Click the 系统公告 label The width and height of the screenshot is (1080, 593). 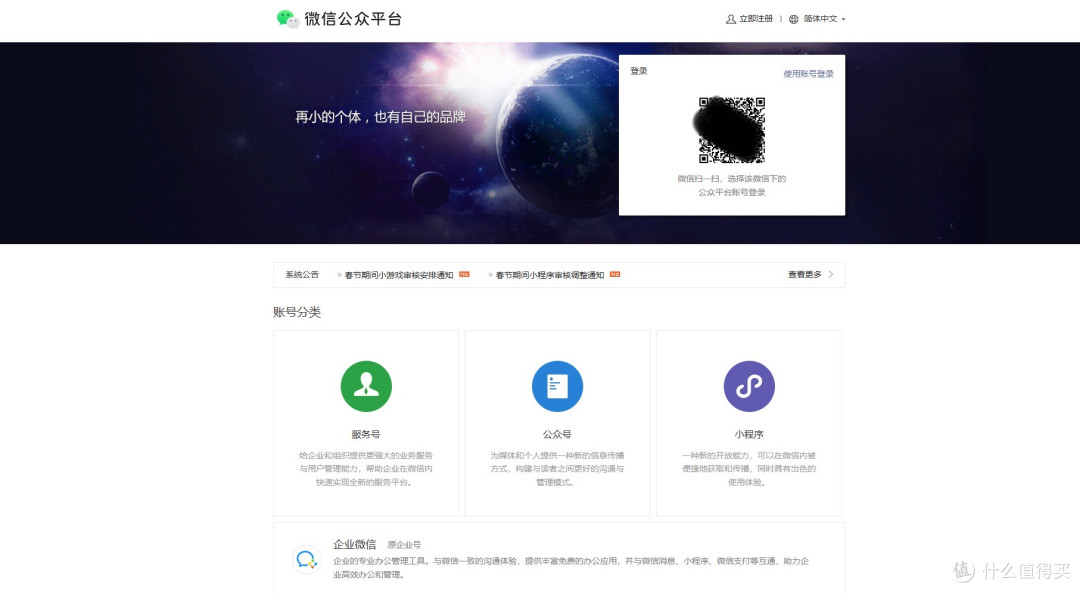click(302, 274)
